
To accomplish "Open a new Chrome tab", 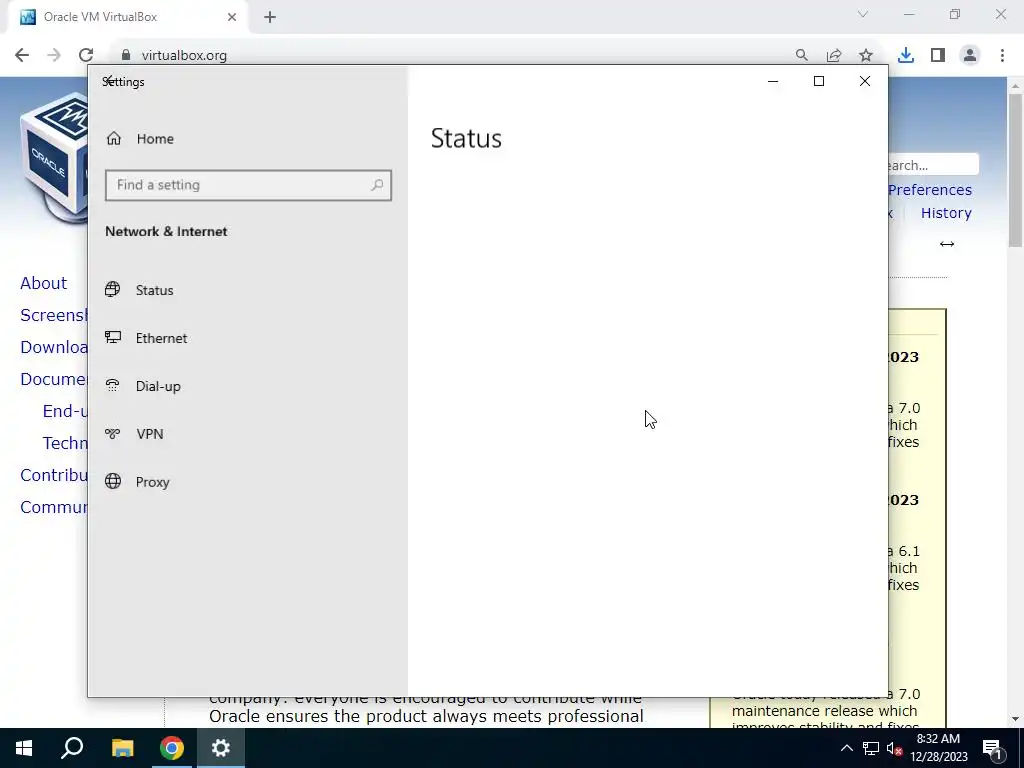I will 270,17.
